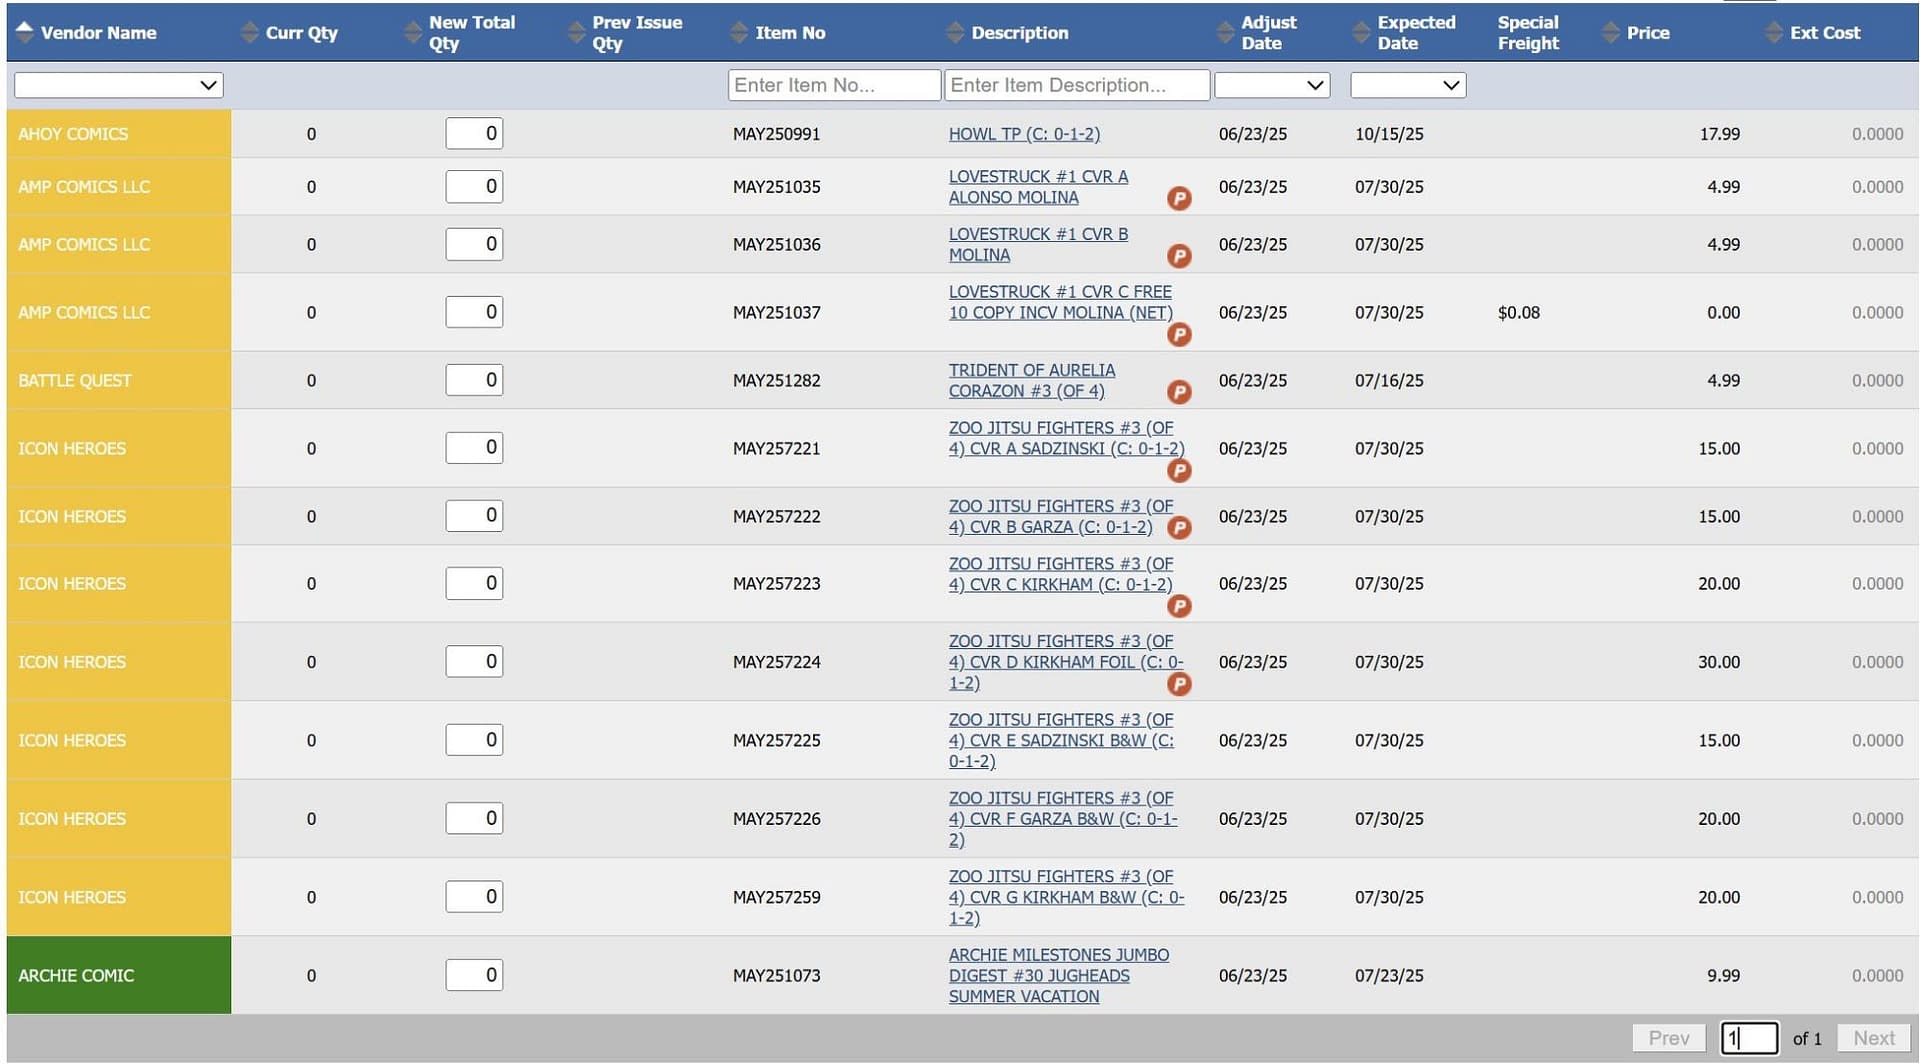This screenshot has height=1064, width=1920.
Task: Open Zoo Jitsu CVR G Kirkham B&W link
Action: tap(1066, 897)
